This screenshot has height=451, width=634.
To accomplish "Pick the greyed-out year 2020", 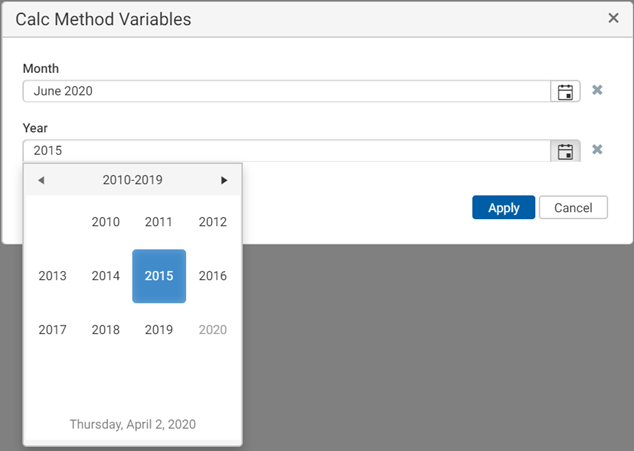I will [x=212, y=330].
